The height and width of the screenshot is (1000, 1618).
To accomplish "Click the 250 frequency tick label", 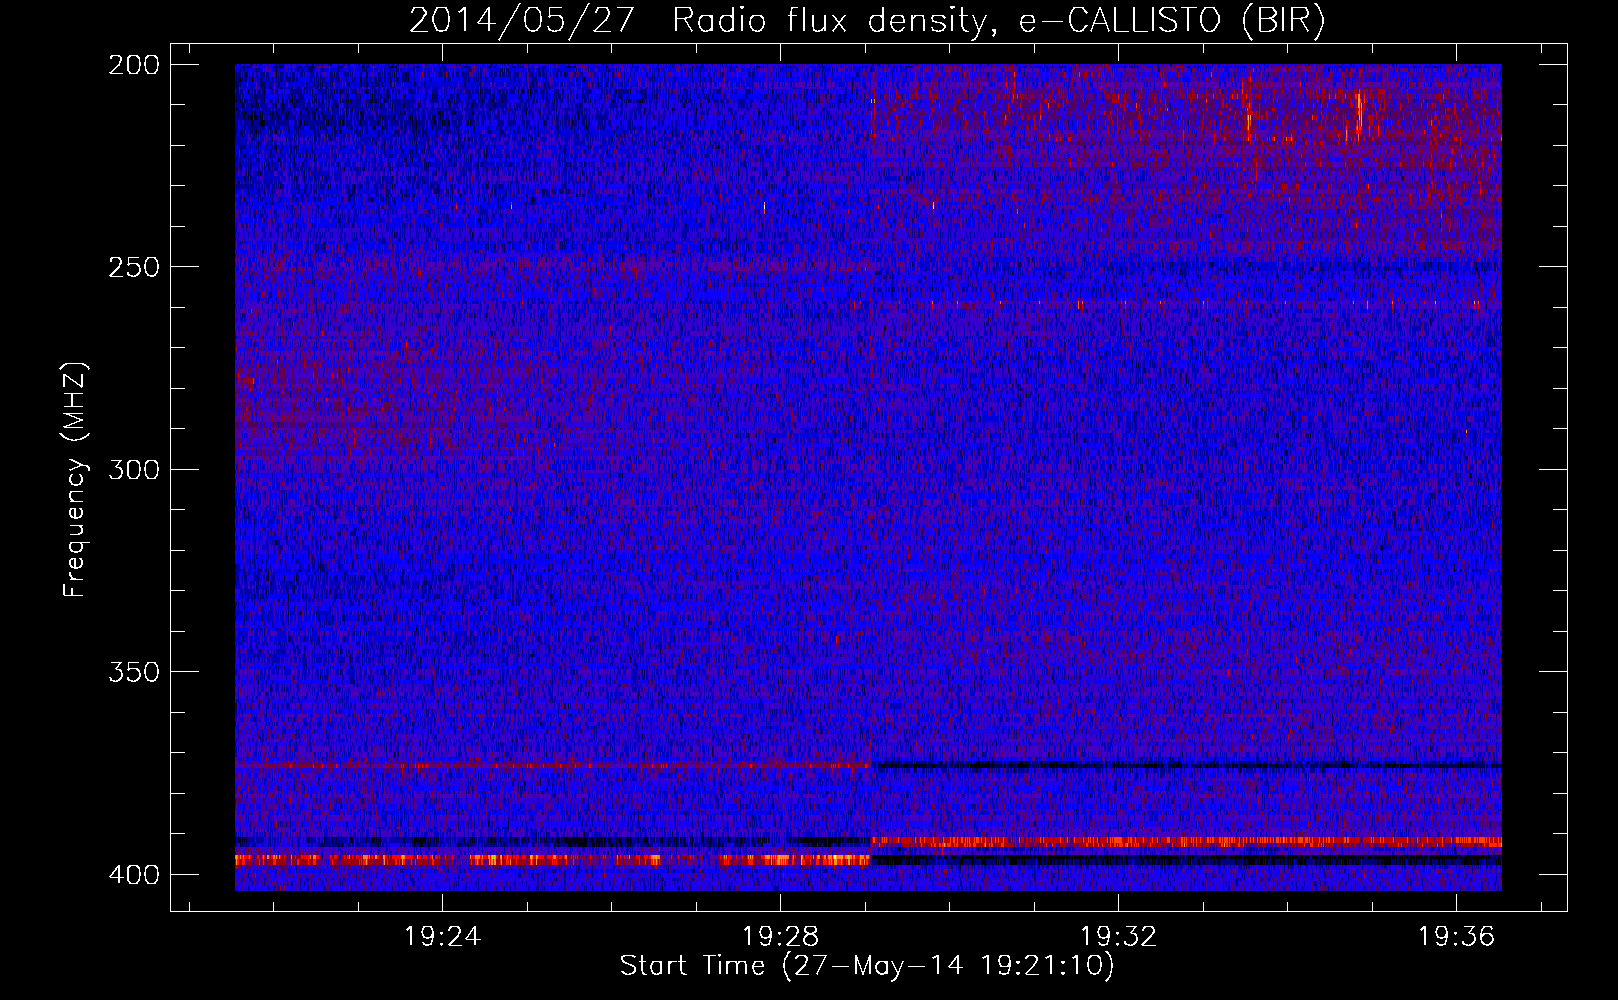I will (x=134, y=267).
